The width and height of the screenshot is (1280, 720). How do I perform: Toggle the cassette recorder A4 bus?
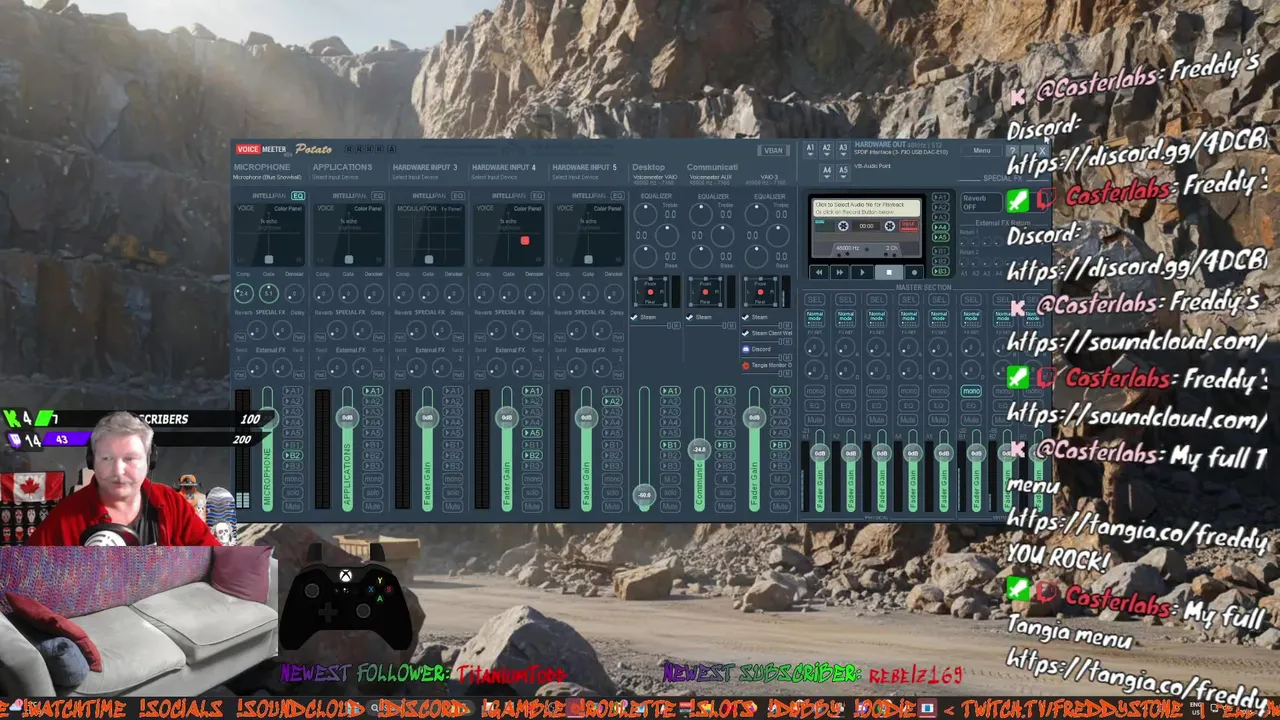[940, 226]
